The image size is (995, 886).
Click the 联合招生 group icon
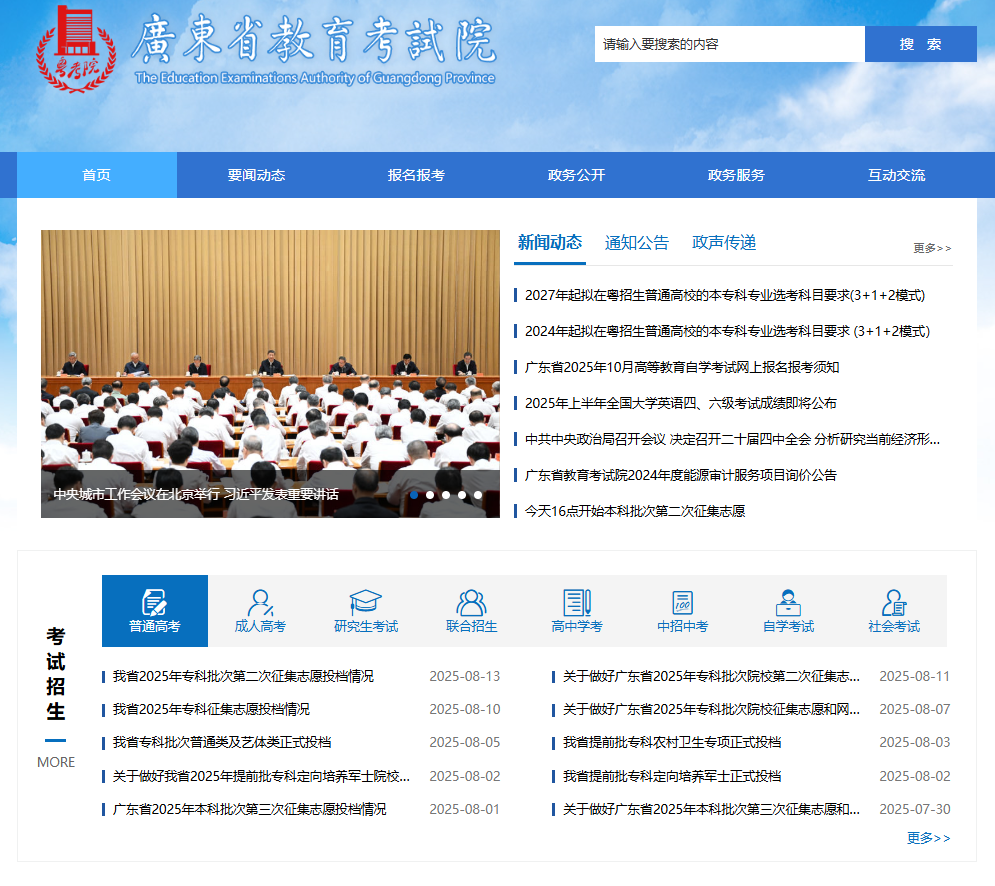pyautogui.click(x=471, y=602)
